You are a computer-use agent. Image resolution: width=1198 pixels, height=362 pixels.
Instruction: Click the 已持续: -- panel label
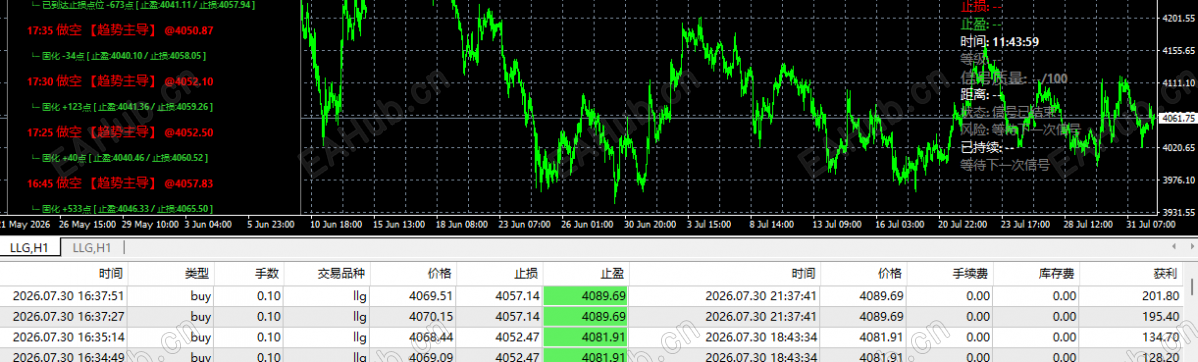986,146
